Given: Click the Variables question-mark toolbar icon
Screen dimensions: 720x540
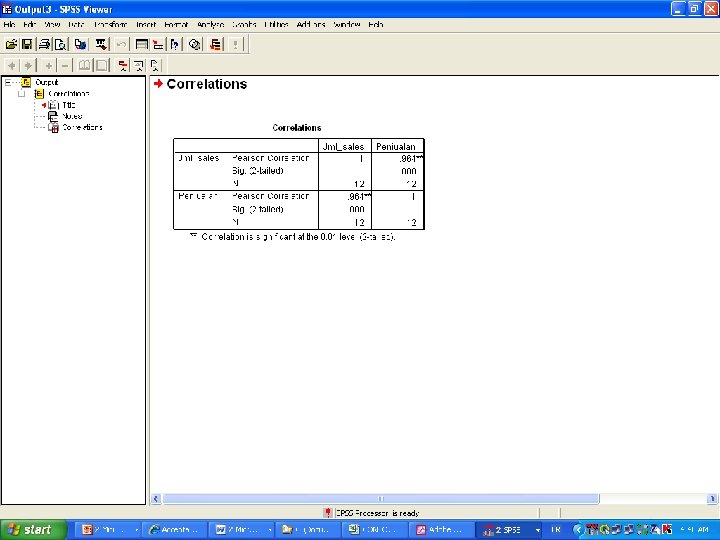Looking at the screenshot, I should pyautogui.click(x=174, y=44).
